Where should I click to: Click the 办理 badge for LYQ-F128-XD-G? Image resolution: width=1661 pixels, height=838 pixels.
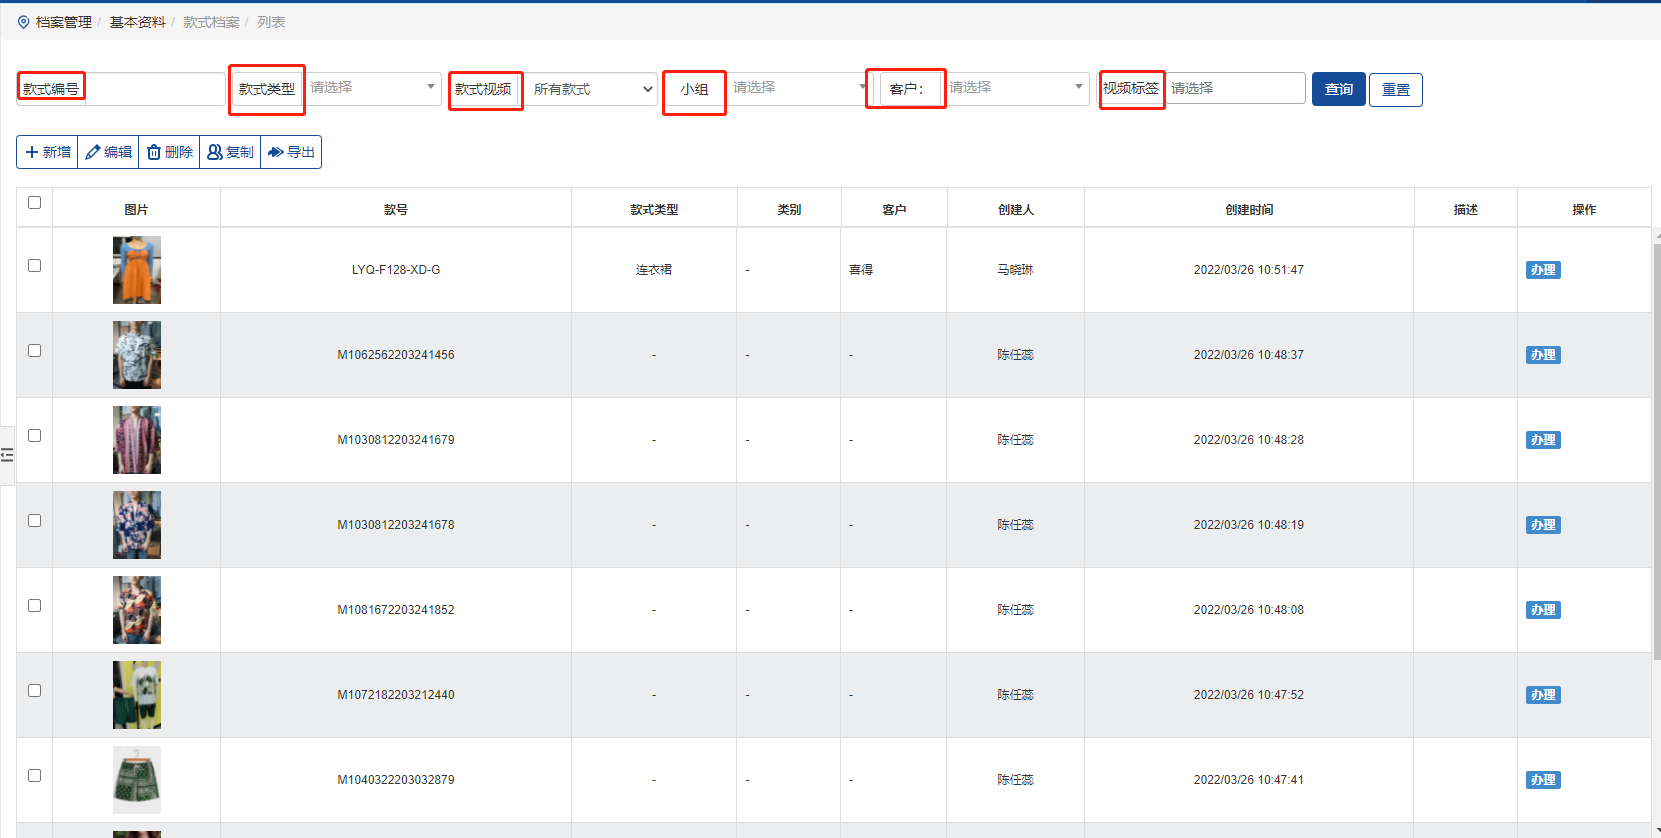coord(1543,270)
